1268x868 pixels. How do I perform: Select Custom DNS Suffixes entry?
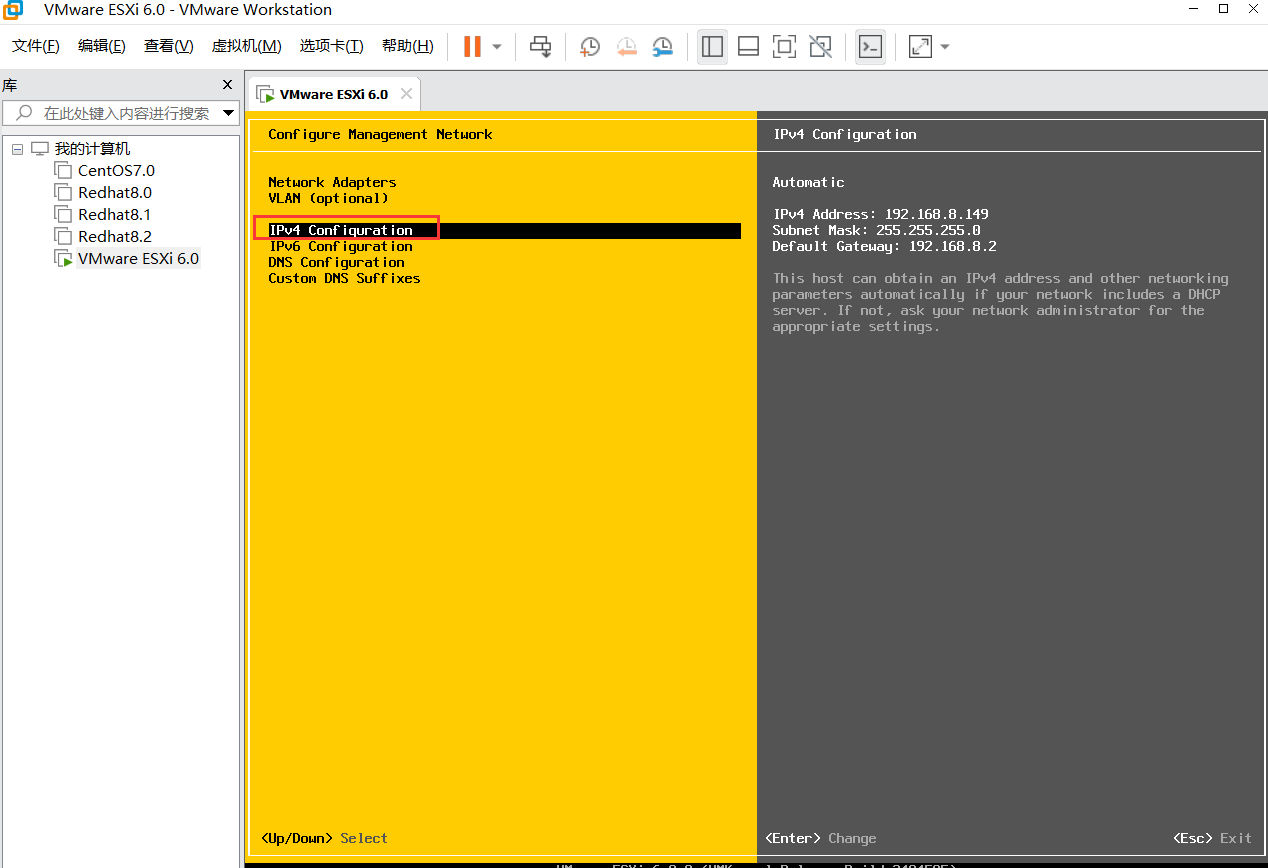coord(344,278)
